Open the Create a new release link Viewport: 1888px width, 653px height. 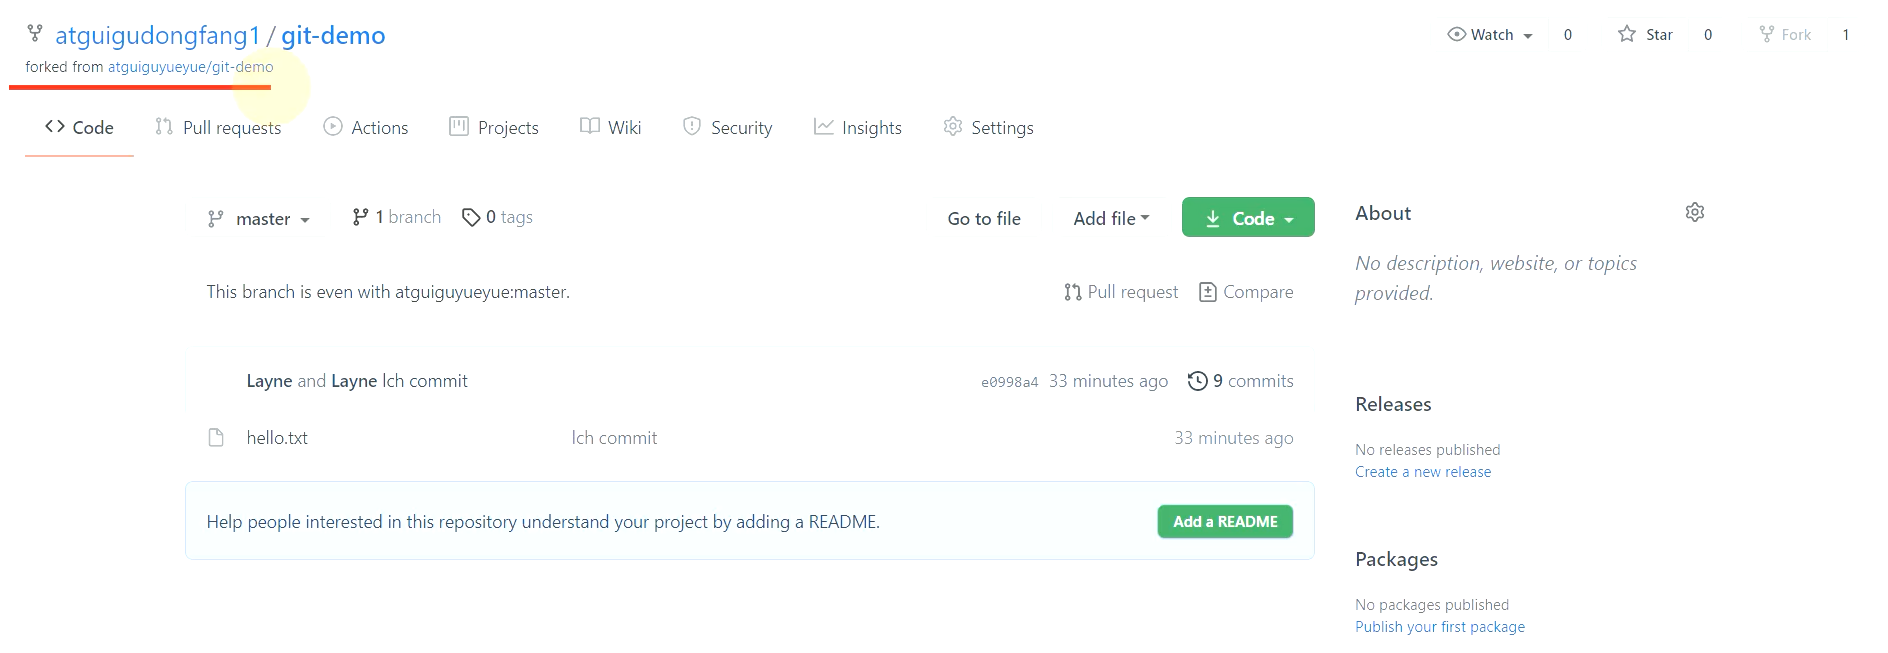[1423, 472]
